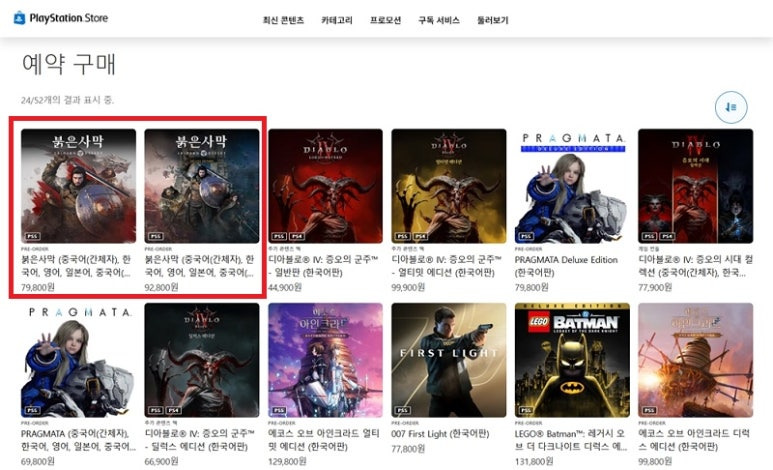Click PS4 badge on Diablo IV 일반판 cover

297,236
